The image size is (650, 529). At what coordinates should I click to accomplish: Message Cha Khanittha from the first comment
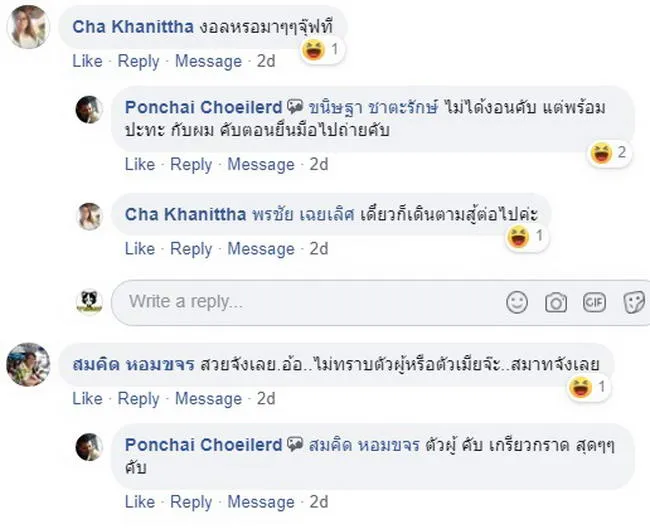pyautogui.click(x=208, y=61)
